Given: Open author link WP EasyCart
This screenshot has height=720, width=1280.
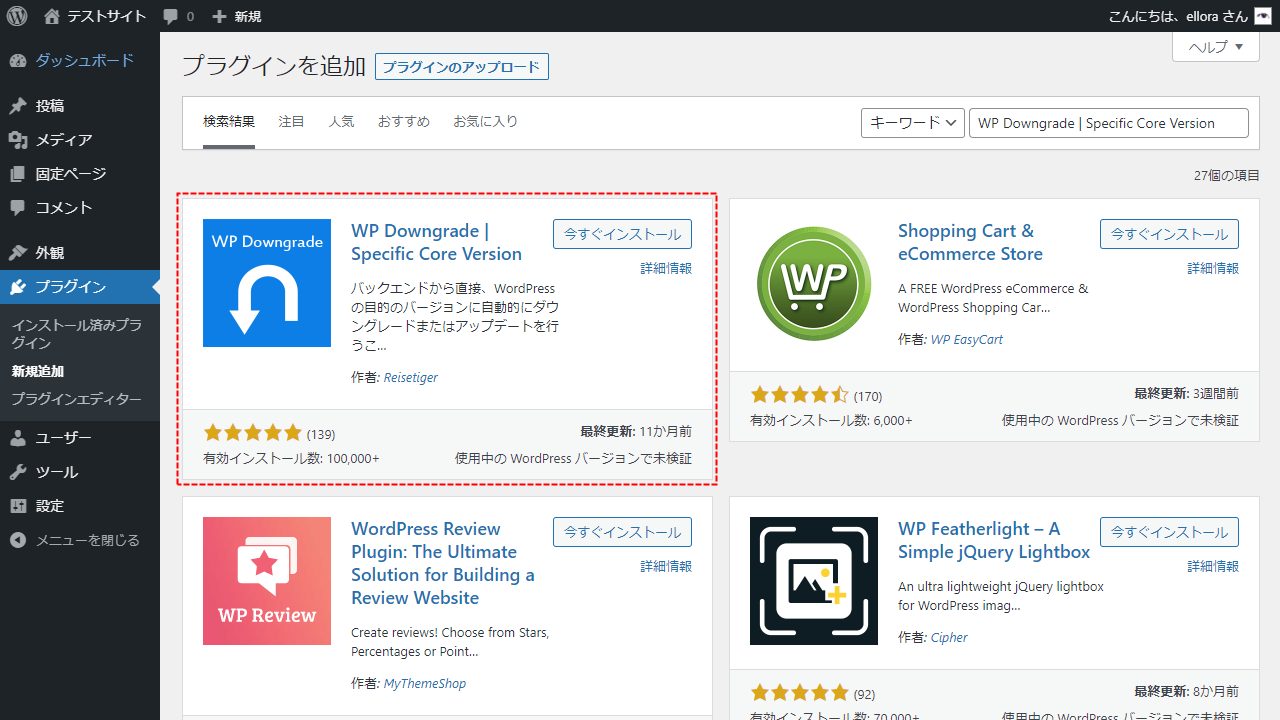Looking at the screenshot, I should 967,339.
